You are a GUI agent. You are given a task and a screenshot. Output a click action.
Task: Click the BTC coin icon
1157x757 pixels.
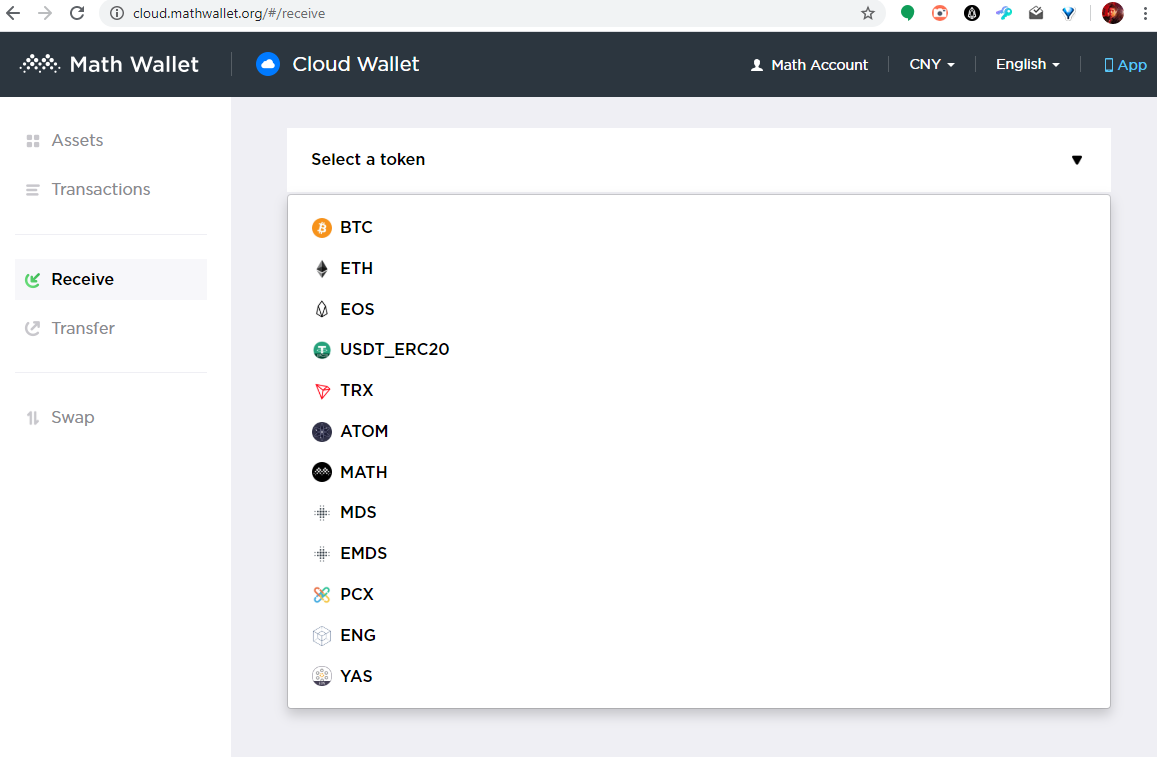322,228
